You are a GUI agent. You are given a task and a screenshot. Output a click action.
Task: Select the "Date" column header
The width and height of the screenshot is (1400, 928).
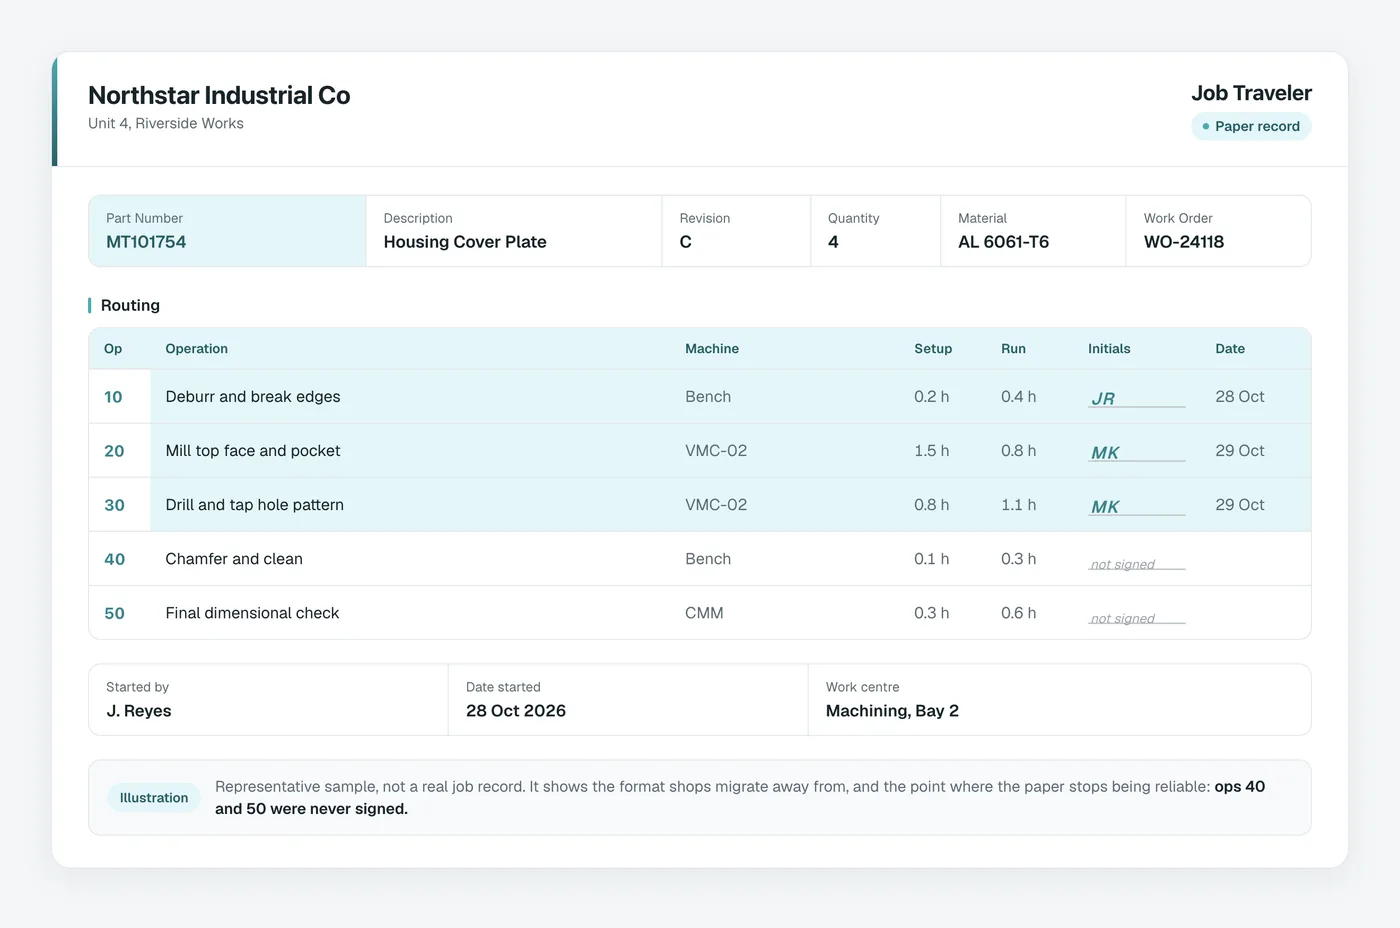pyautogui.click(x=1230, y=349)
